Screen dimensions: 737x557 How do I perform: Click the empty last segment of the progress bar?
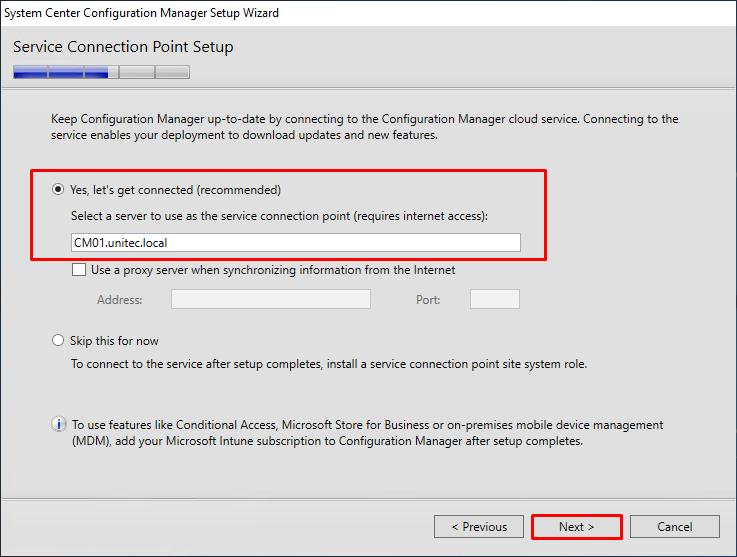(x=172, y=72)
